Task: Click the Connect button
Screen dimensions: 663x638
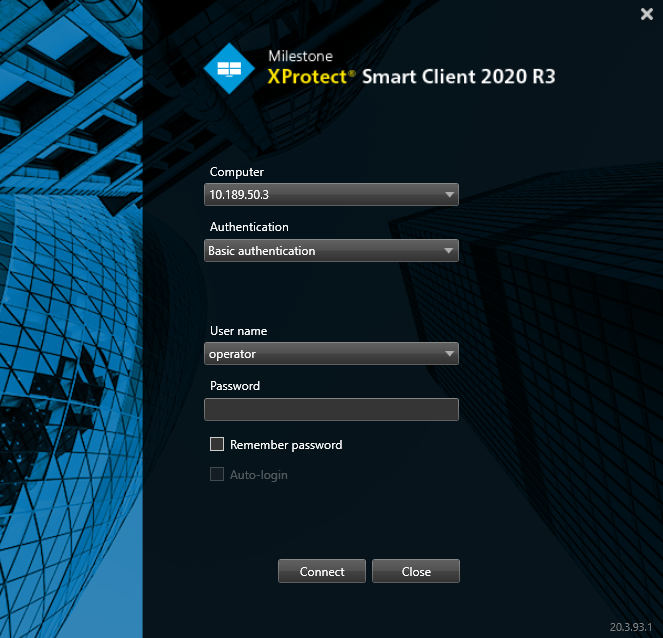Action: [322, 571]
